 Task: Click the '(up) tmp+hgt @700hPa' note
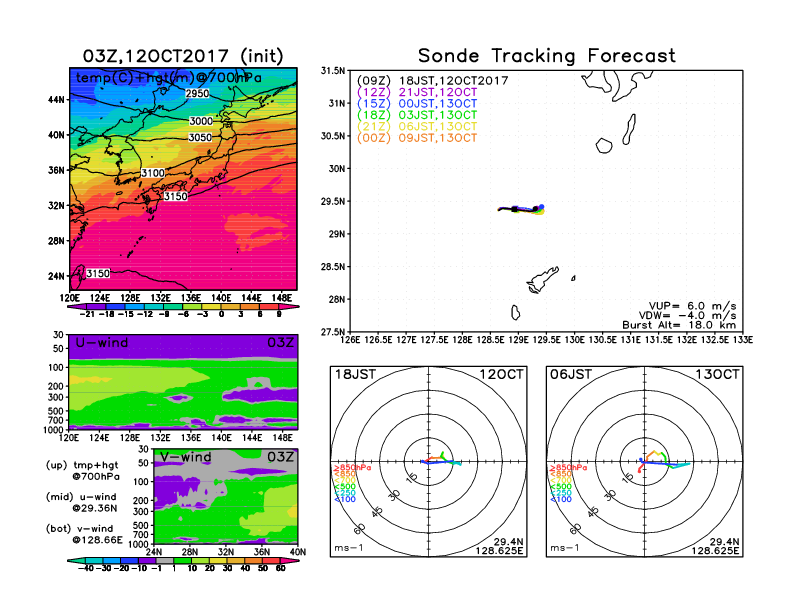point(82,471)
